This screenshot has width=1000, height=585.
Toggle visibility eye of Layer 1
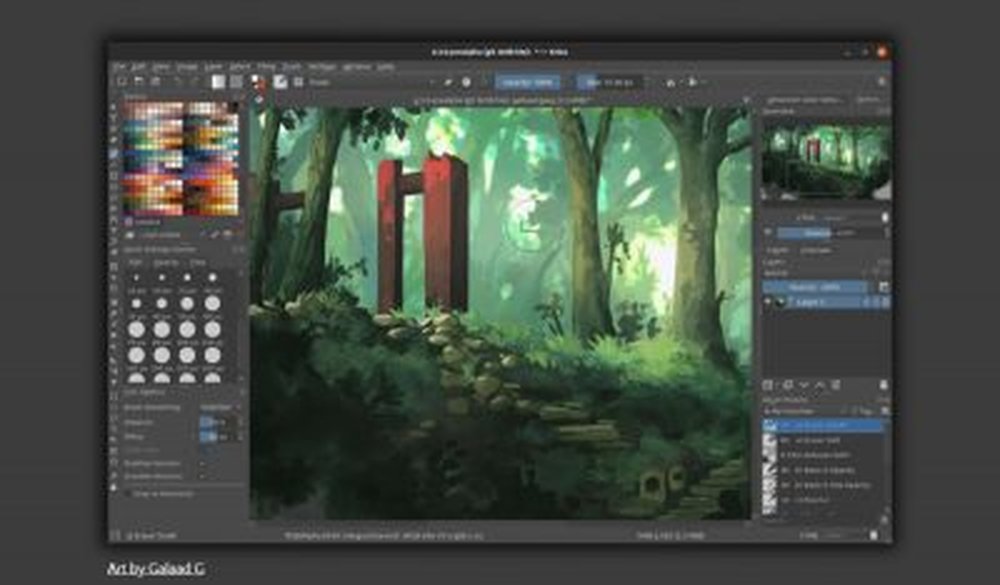click(x=769, y=301)
